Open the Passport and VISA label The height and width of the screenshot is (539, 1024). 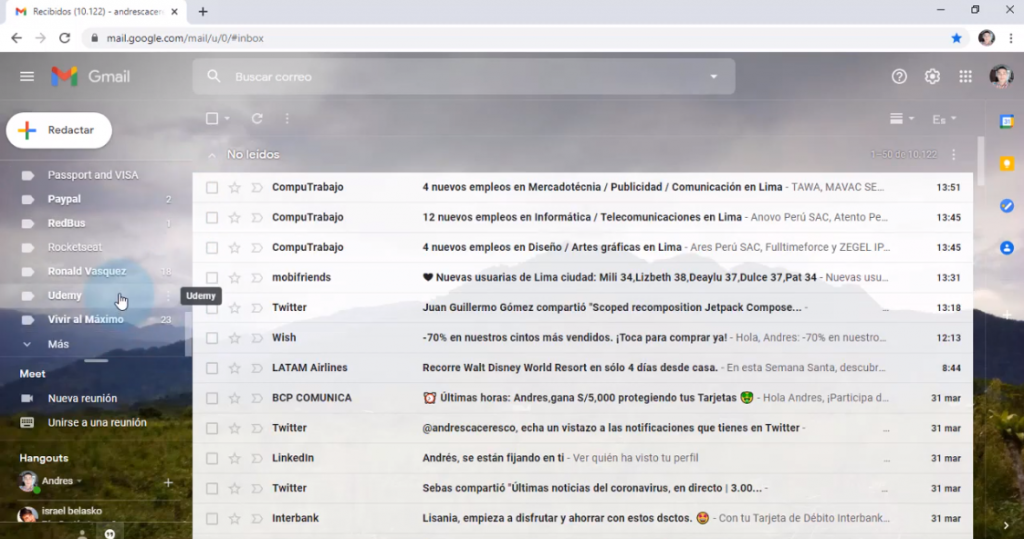[93, 175]
